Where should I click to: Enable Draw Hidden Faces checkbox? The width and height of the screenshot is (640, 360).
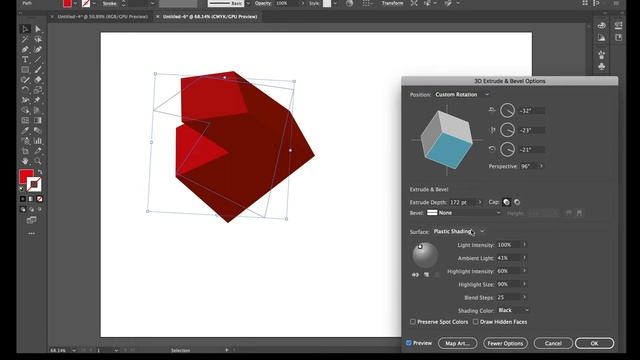pyautogui.click(x=476, y=322)
